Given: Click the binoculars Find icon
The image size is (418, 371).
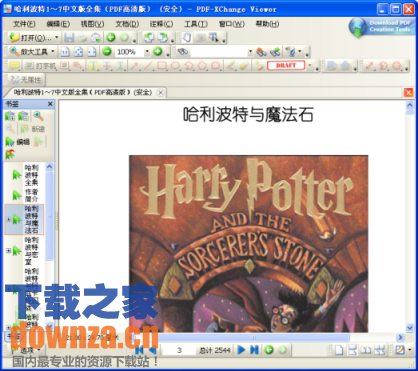Looking at the screenshot, I should [183, 52].
